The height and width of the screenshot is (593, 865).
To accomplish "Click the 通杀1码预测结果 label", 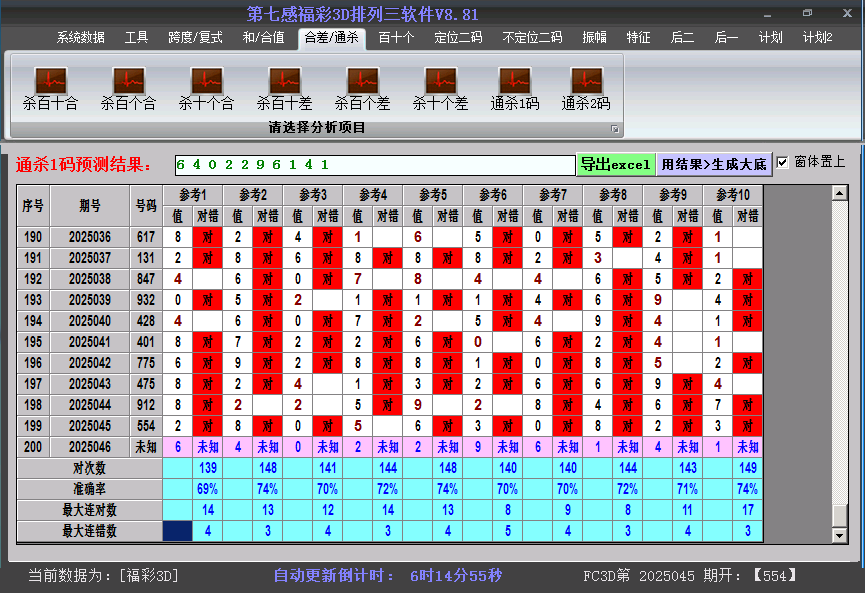I will click(83, 164).
